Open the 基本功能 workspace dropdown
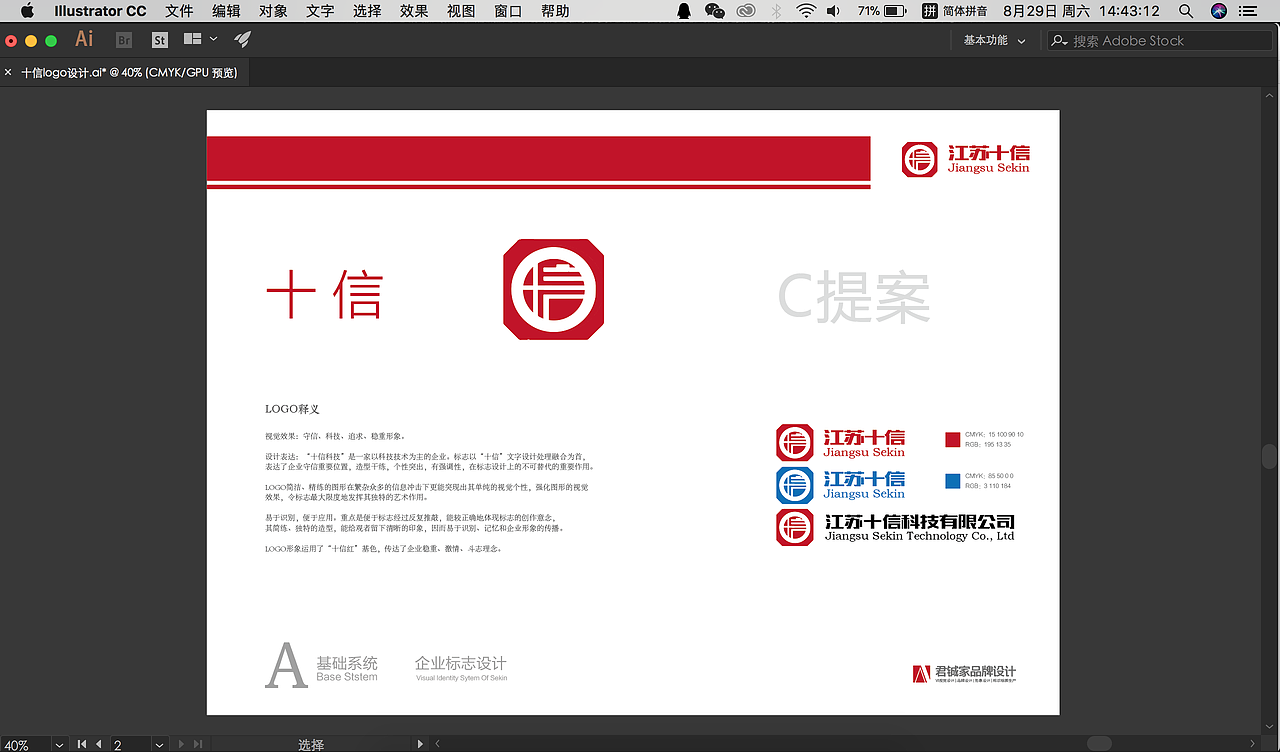This screenshot has width=1280, height=752. click(993, 40)
